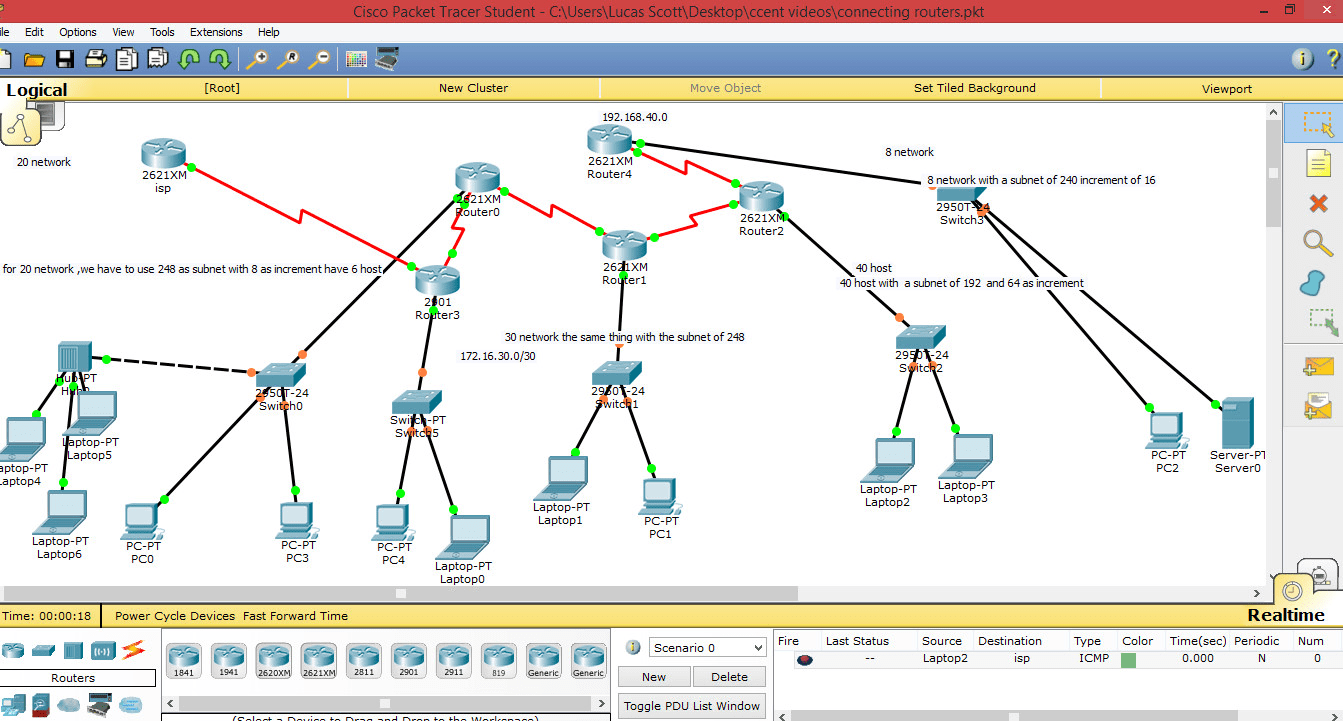Click New Cluster in workspace bar
The width and height of the screenshot is (1343, 721).
[473, 88]
